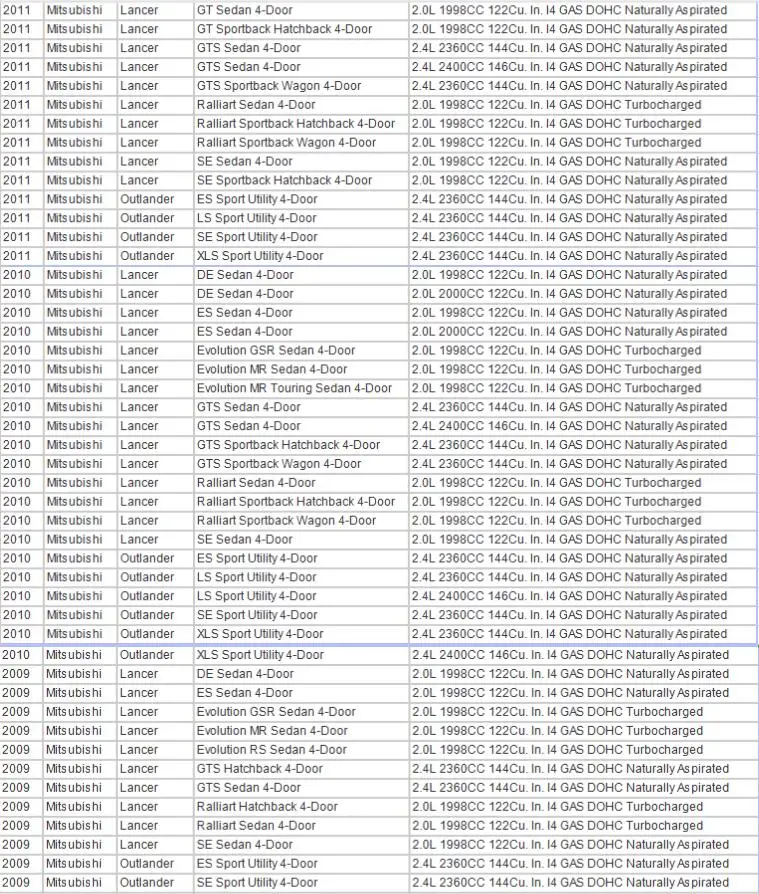
Task: Select 'Evolution MR Touring Sedan 4-Door' cell
Action: pos(301,388)
